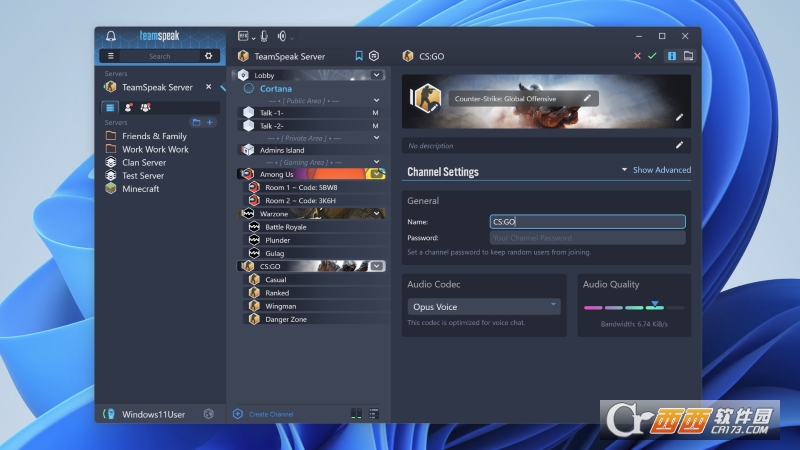Switch to the compact list view icon

374,414
